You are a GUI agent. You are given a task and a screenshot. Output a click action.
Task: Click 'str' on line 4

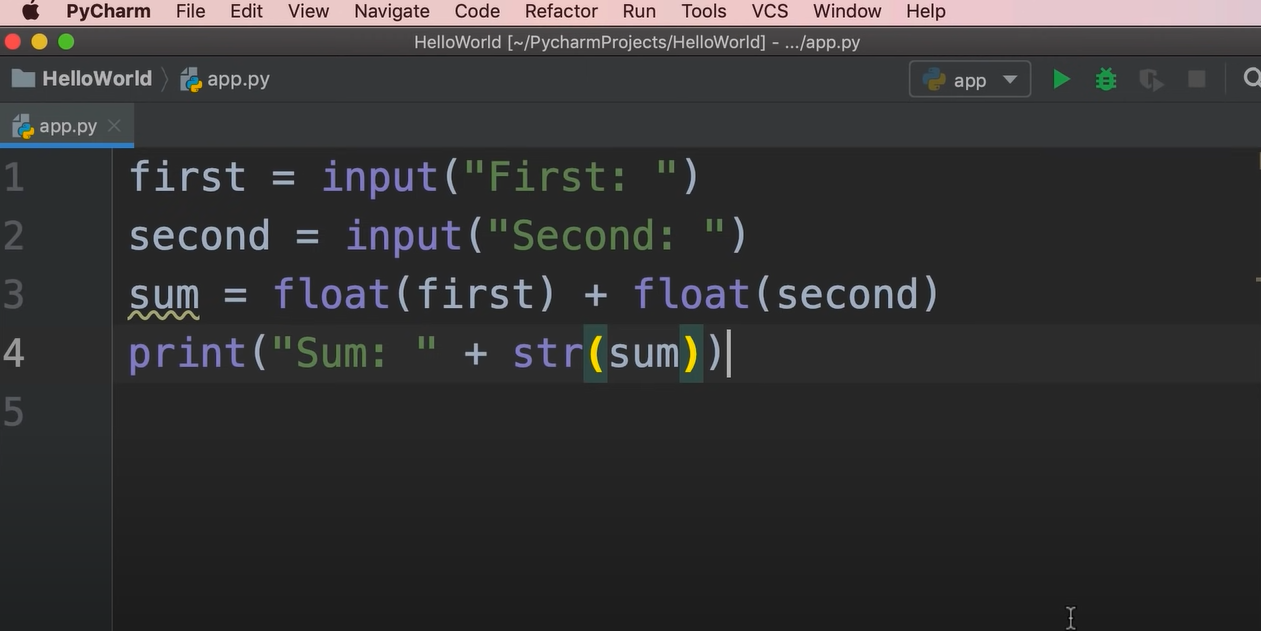tap(548, 353)
